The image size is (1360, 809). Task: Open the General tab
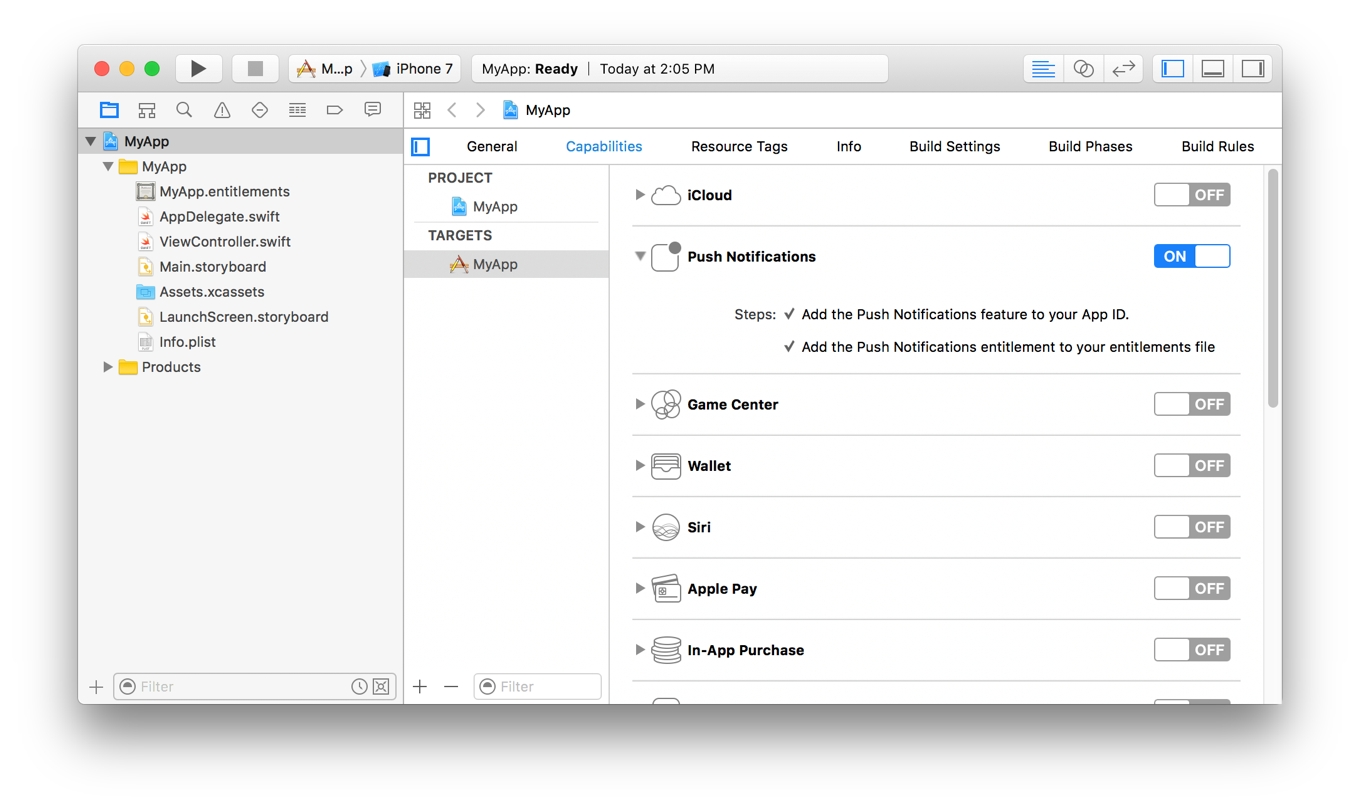point(491,147)
